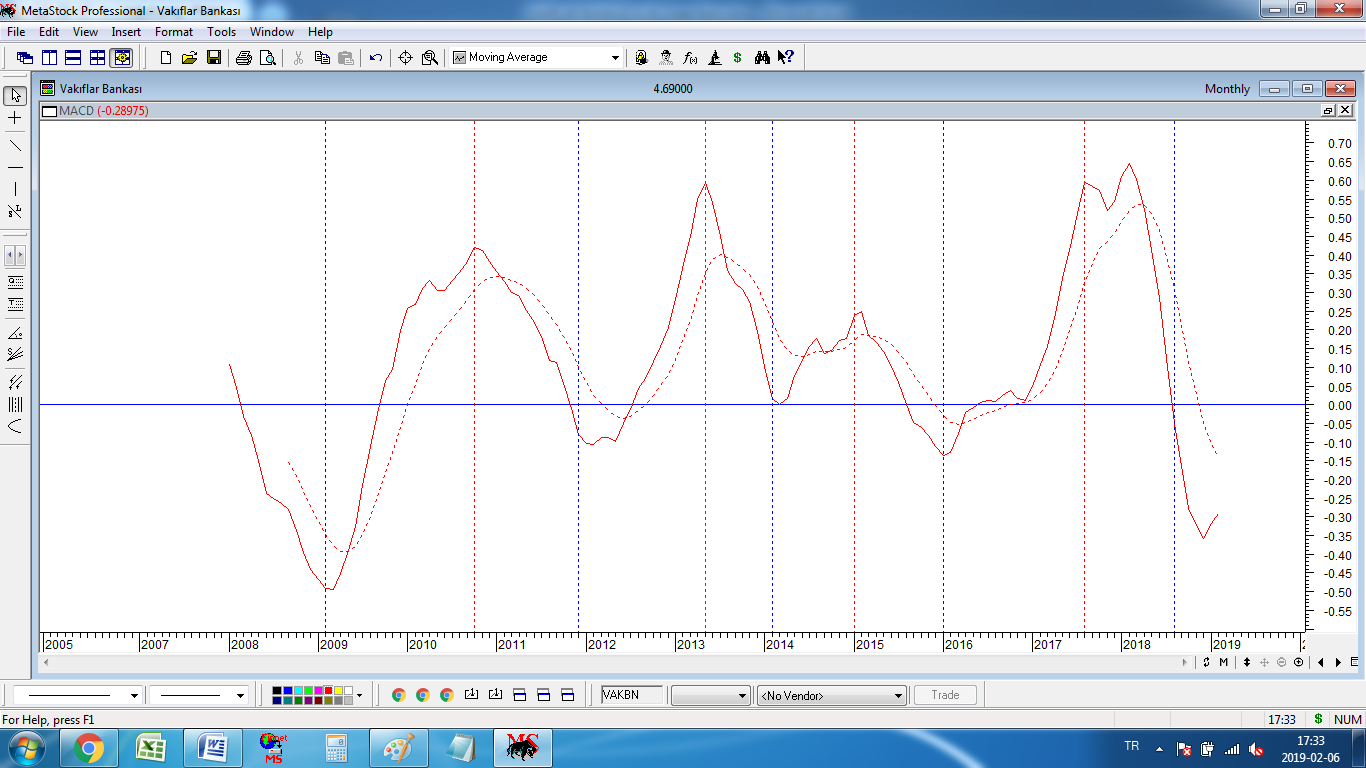Open the second line weight dropdown
1366x768 pixels.
240,695
